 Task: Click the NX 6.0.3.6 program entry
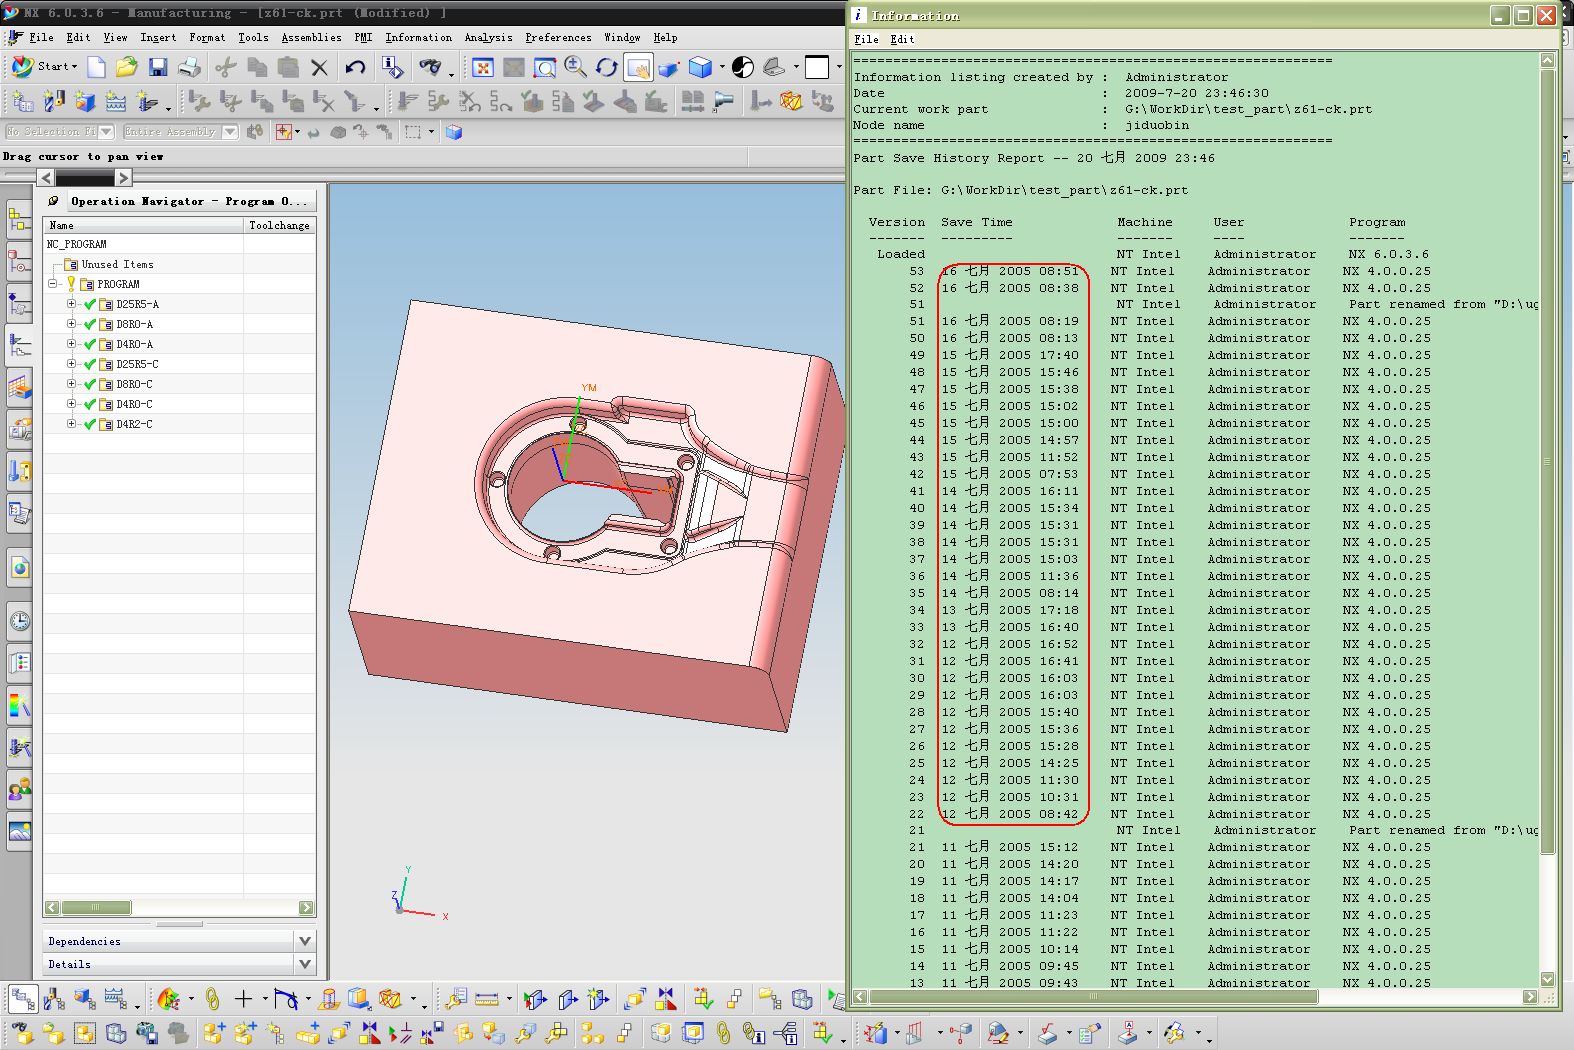click(1388, 254)
